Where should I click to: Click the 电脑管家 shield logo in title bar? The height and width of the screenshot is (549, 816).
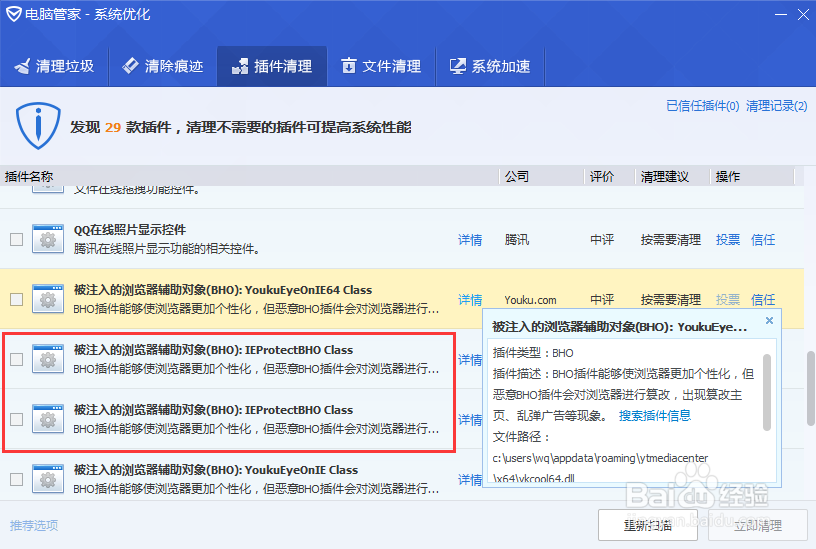pos(14,14)
